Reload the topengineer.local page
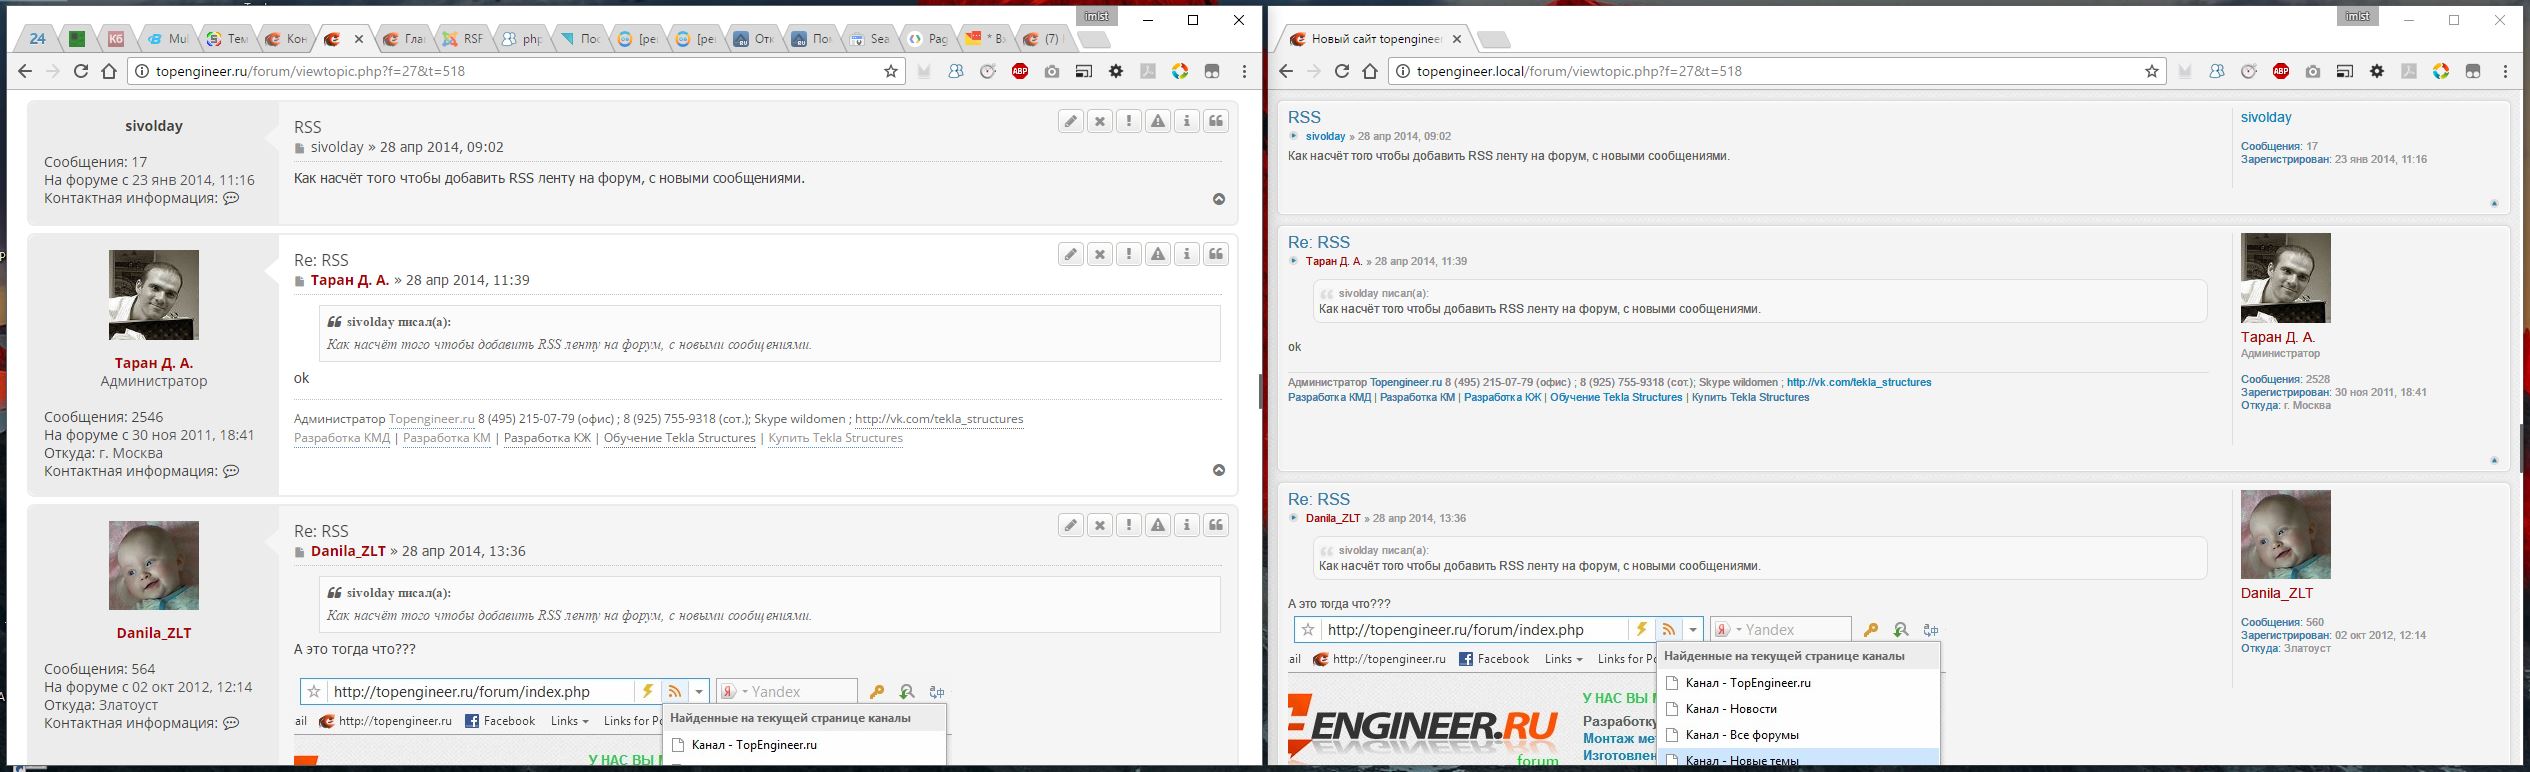This screenshot has width=2530, height=772. coord(1342,71)
